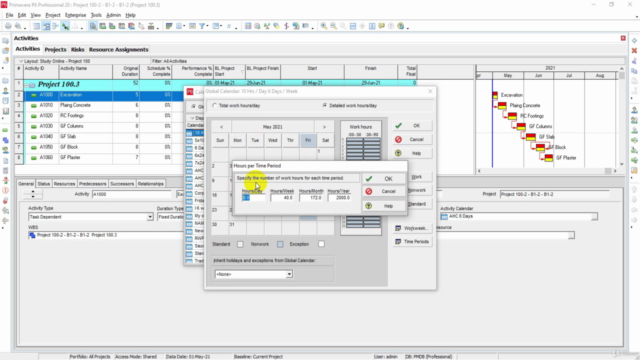Click the lightning-bolt toolbar icon

286,26
